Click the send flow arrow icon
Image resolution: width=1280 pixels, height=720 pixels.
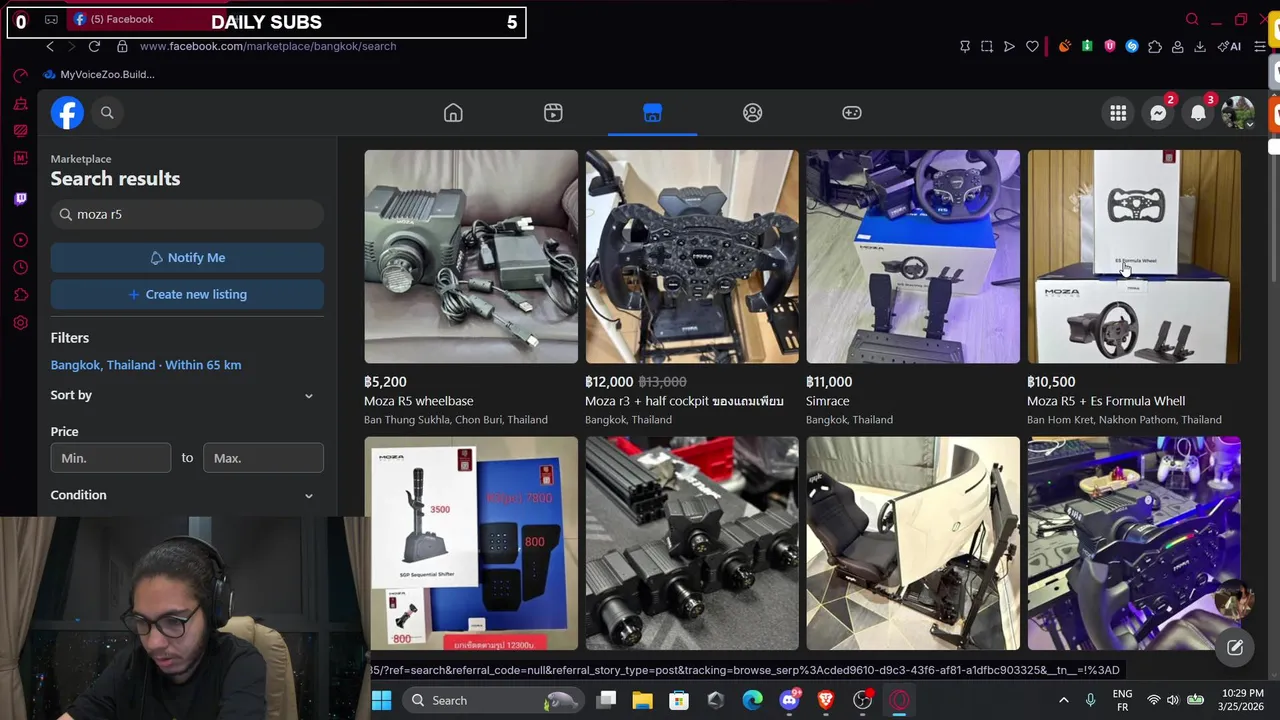coord(1009,46)
